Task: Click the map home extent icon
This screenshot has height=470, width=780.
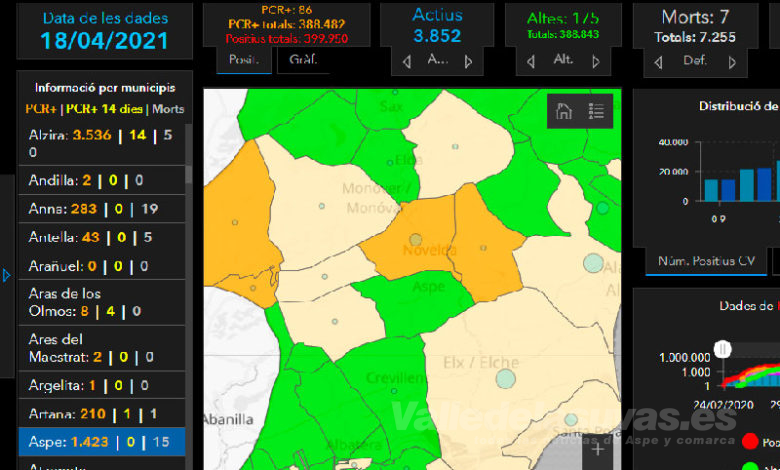Action: point(564,112)
